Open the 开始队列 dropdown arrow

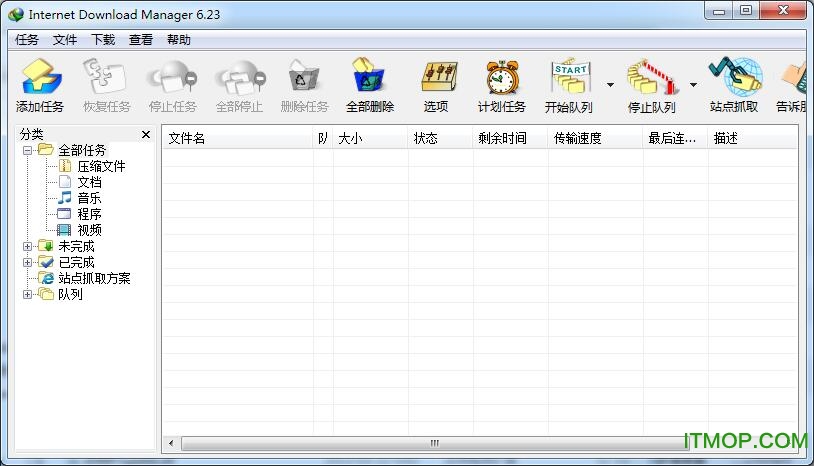[610, 85]
